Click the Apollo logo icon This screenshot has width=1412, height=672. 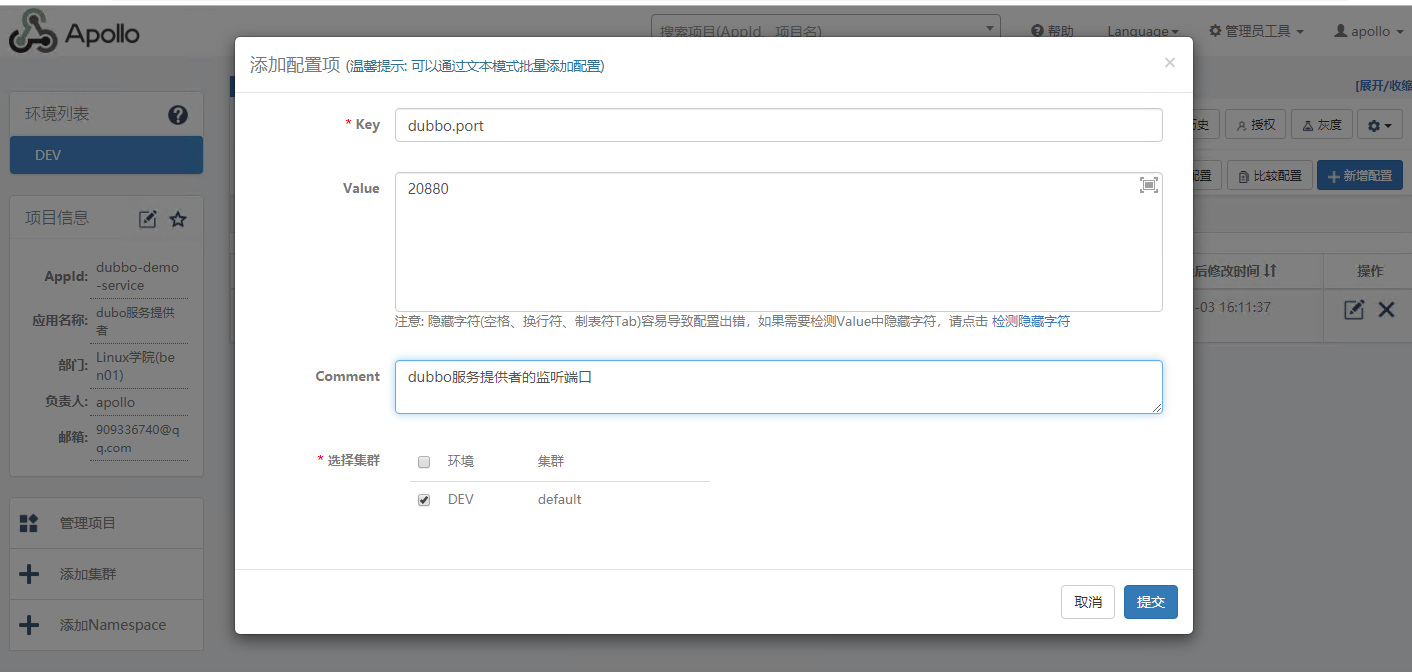tap(32, 32)
